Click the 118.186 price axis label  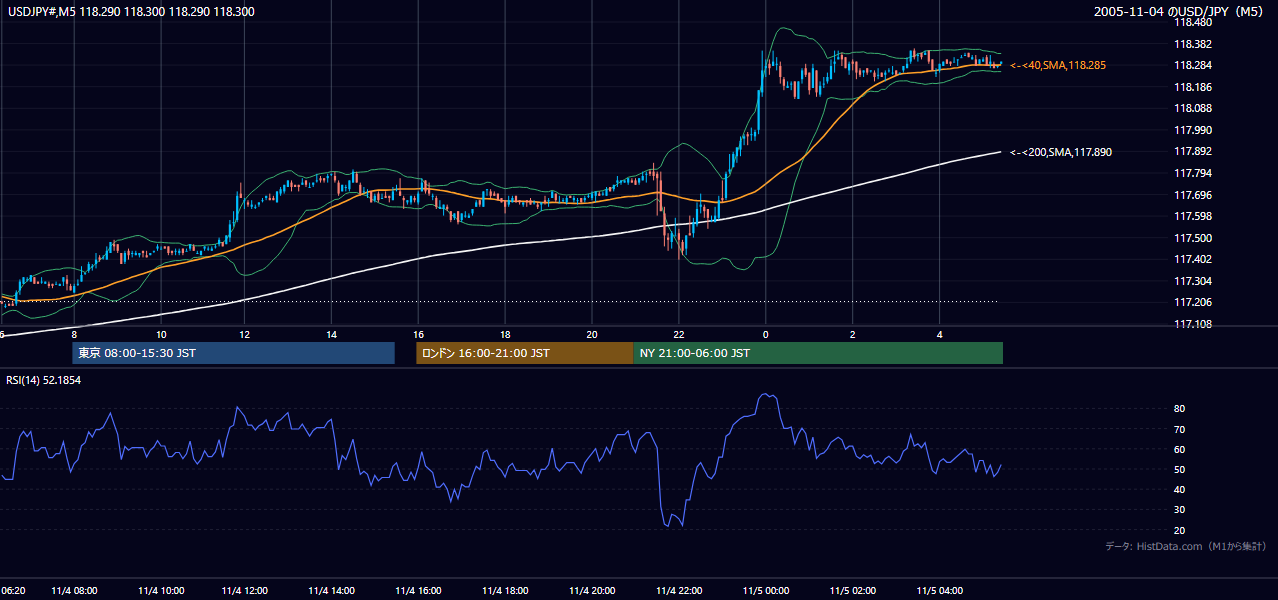[x=1192, y=87]
